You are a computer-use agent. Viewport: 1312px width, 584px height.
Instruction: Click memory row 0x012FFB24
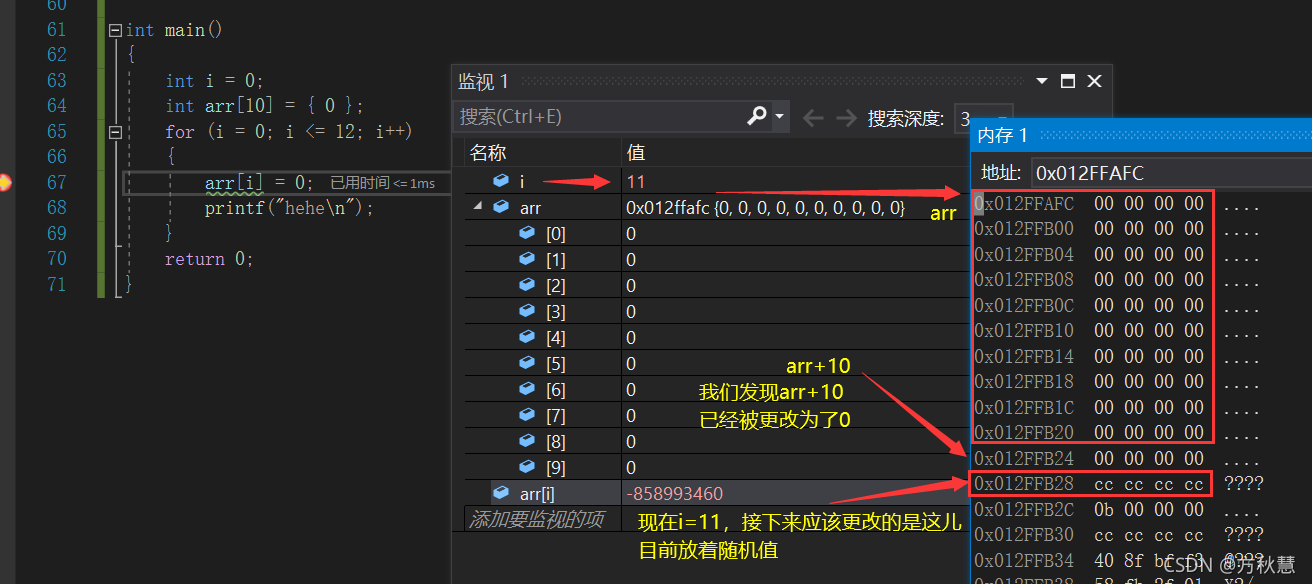1118,459
